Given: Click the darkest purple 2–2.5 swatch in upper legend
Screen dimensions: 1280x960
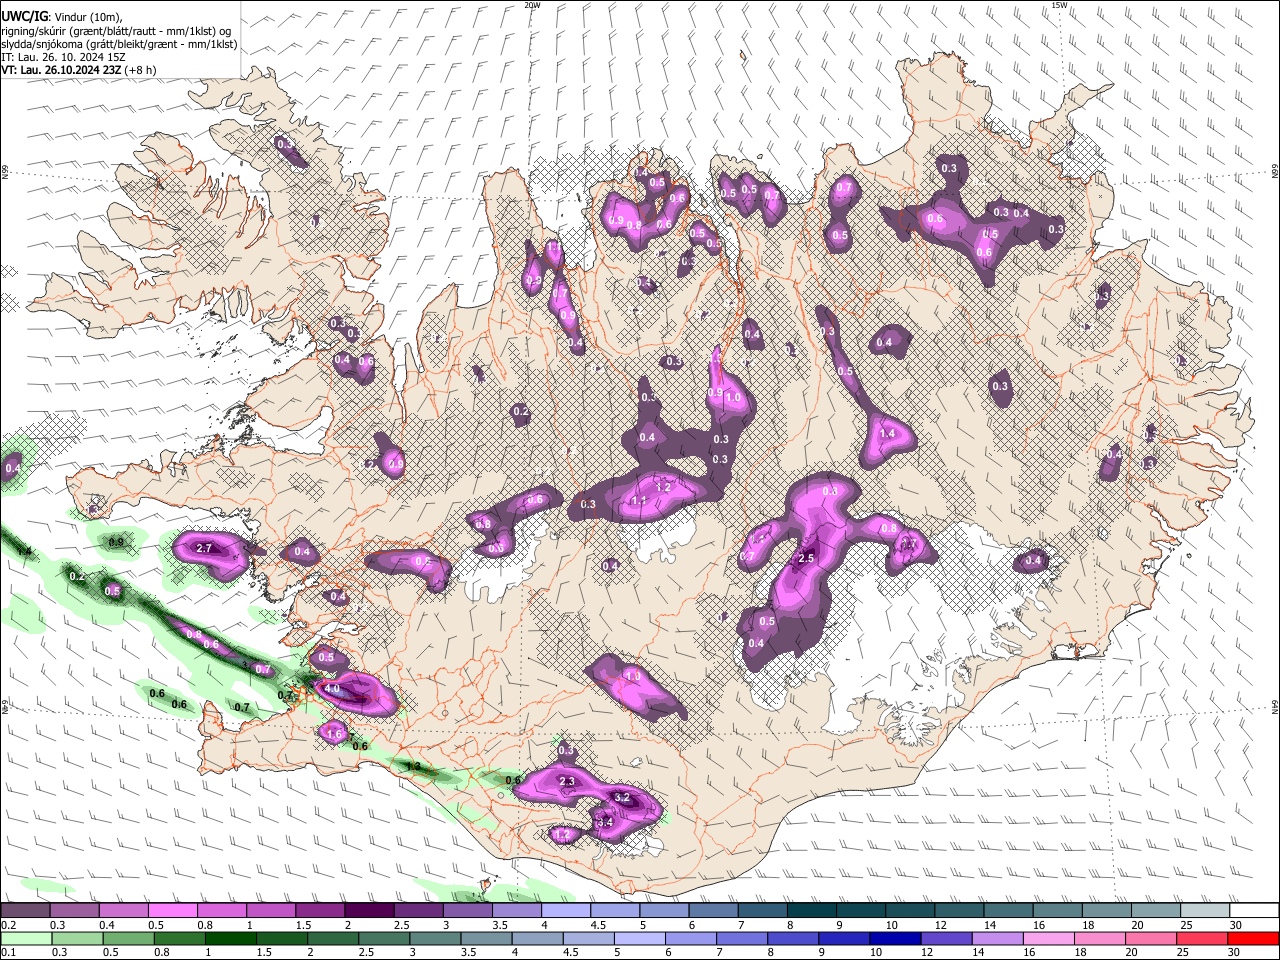Looking at the screenshot, I should 369,911.
